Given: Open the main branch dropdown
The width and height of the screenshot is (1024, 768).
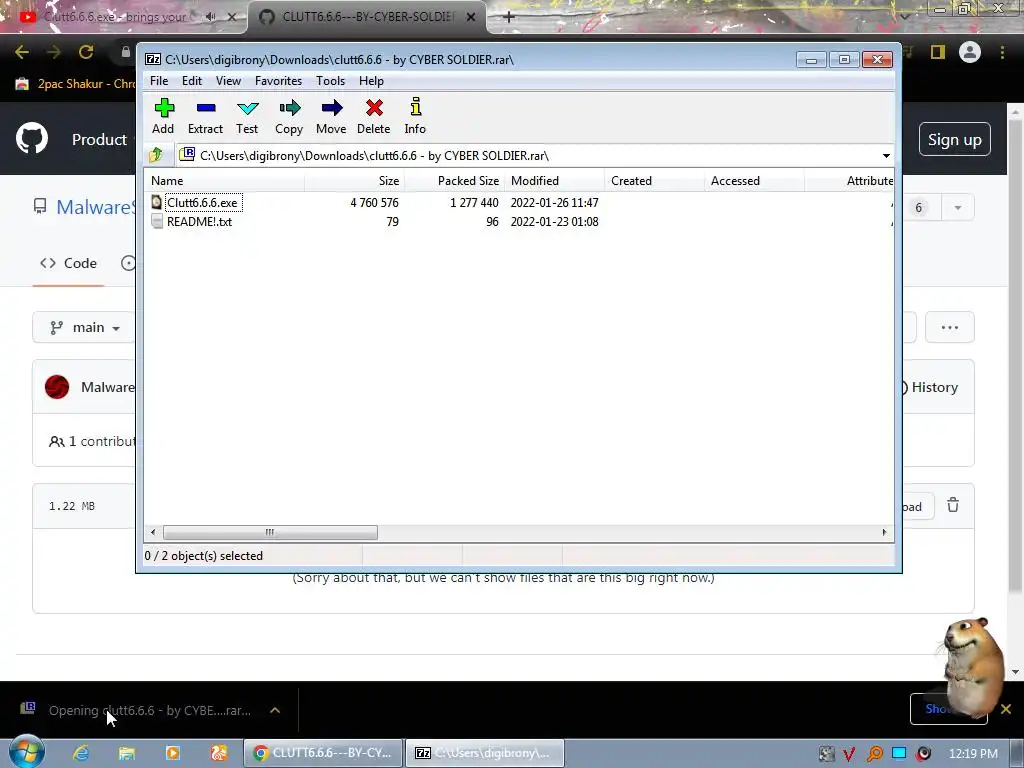Looking at the screenshot, I should click(85, 327).
